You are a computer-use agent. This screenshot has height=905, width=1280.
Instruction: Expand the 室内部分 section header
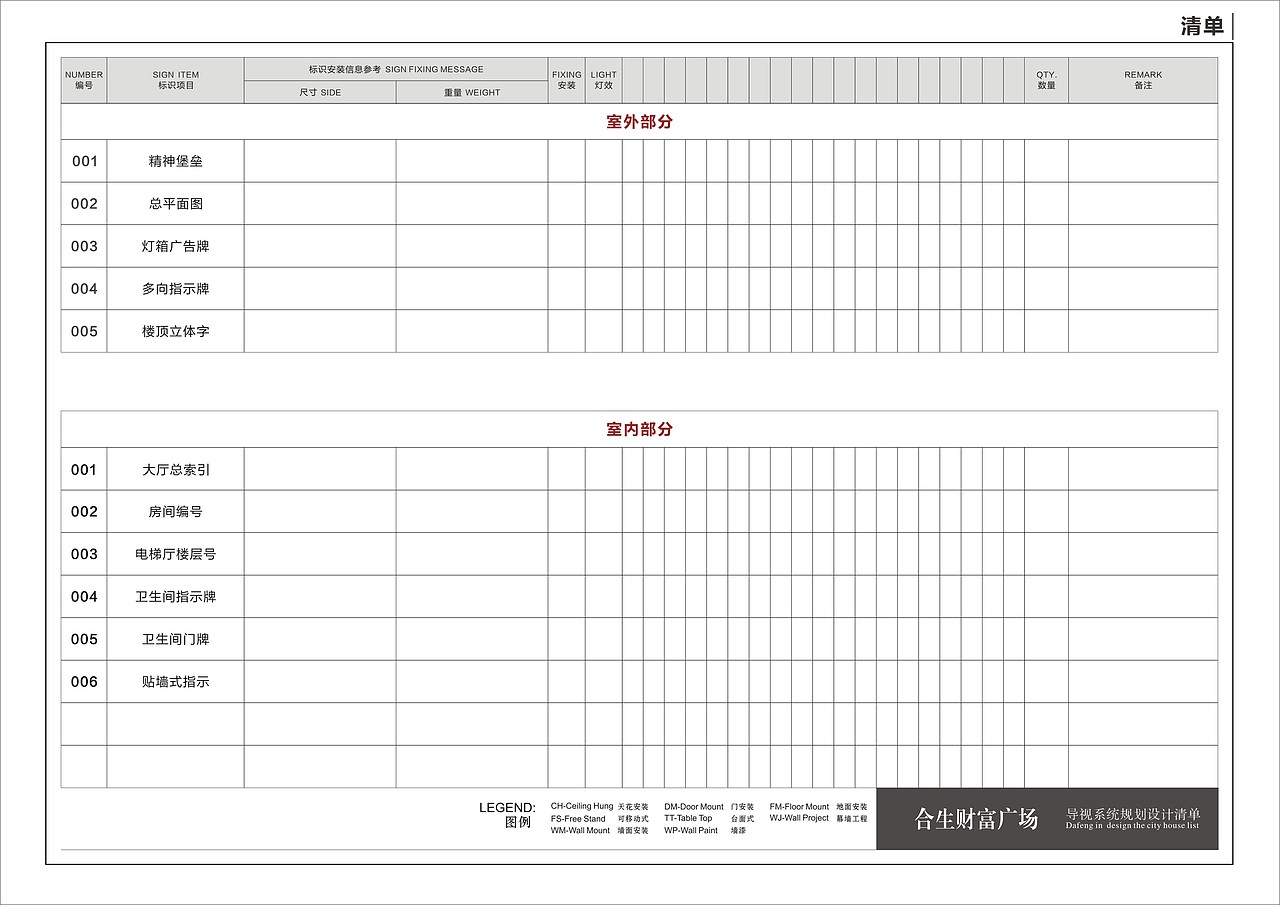[640, 430]
